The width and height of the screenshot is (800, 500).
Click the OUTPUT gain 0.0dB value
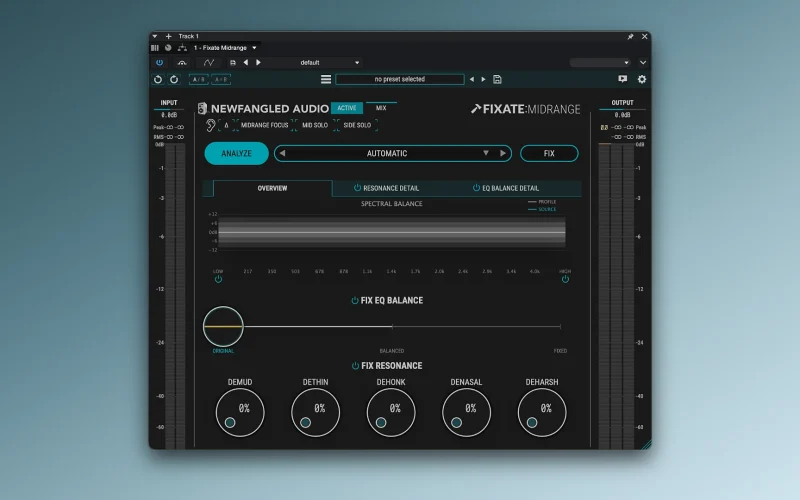(622, 115)
